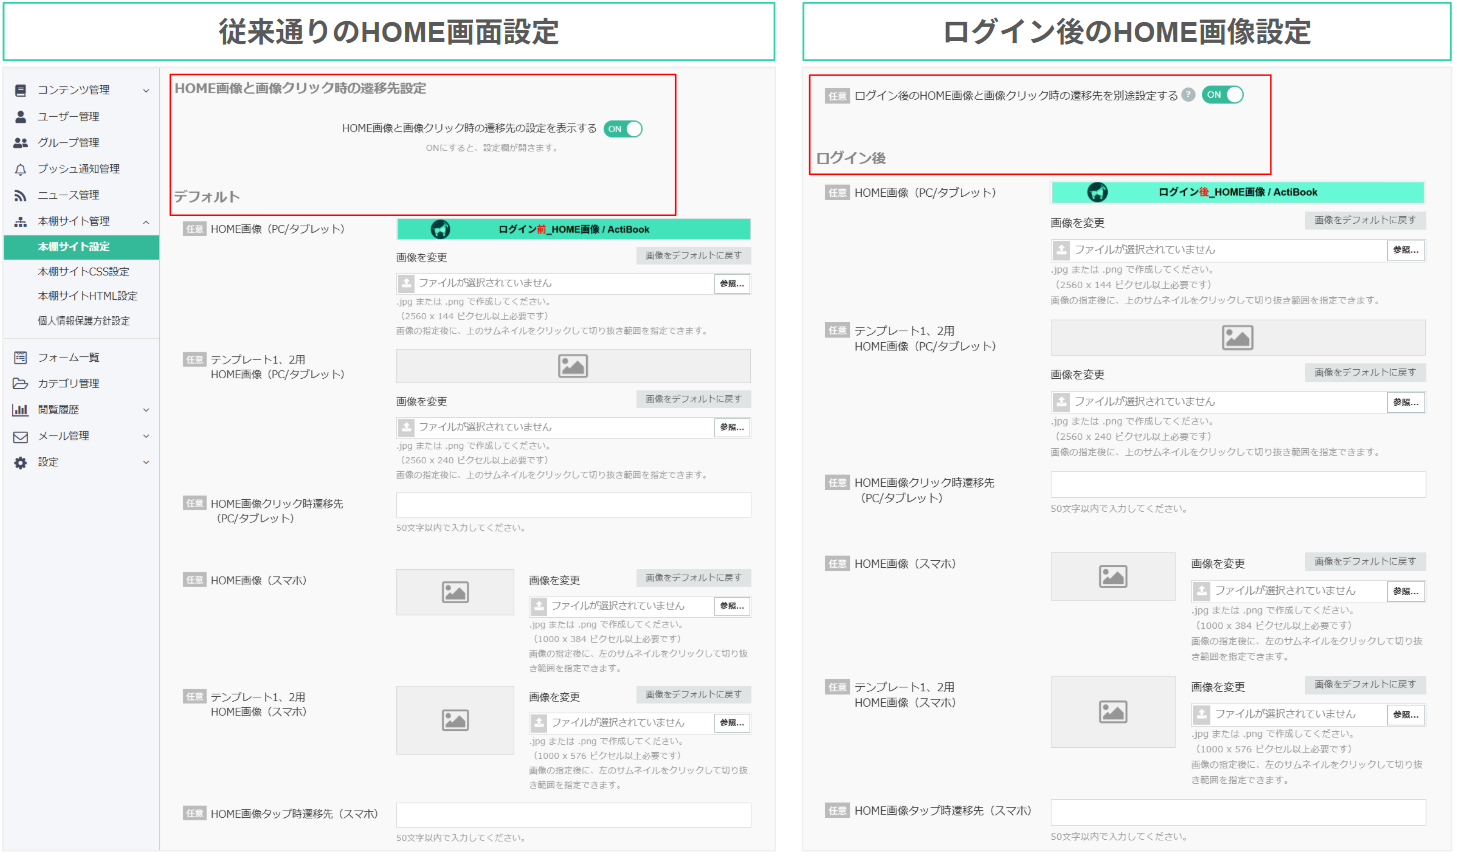Click 画像をデフォルトに戻す for left HOME画像 スマホ
The height and width of the screenshot is (856, 1457).
(x=693, y=578)
